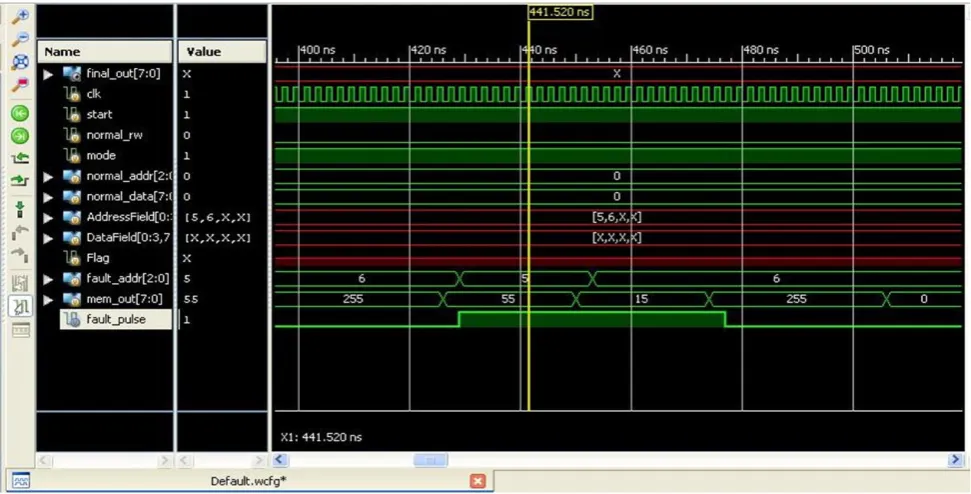971x494 pixels.
Task: Click the mem_out waveform segment showing 55
Action: tap(508, 300)
